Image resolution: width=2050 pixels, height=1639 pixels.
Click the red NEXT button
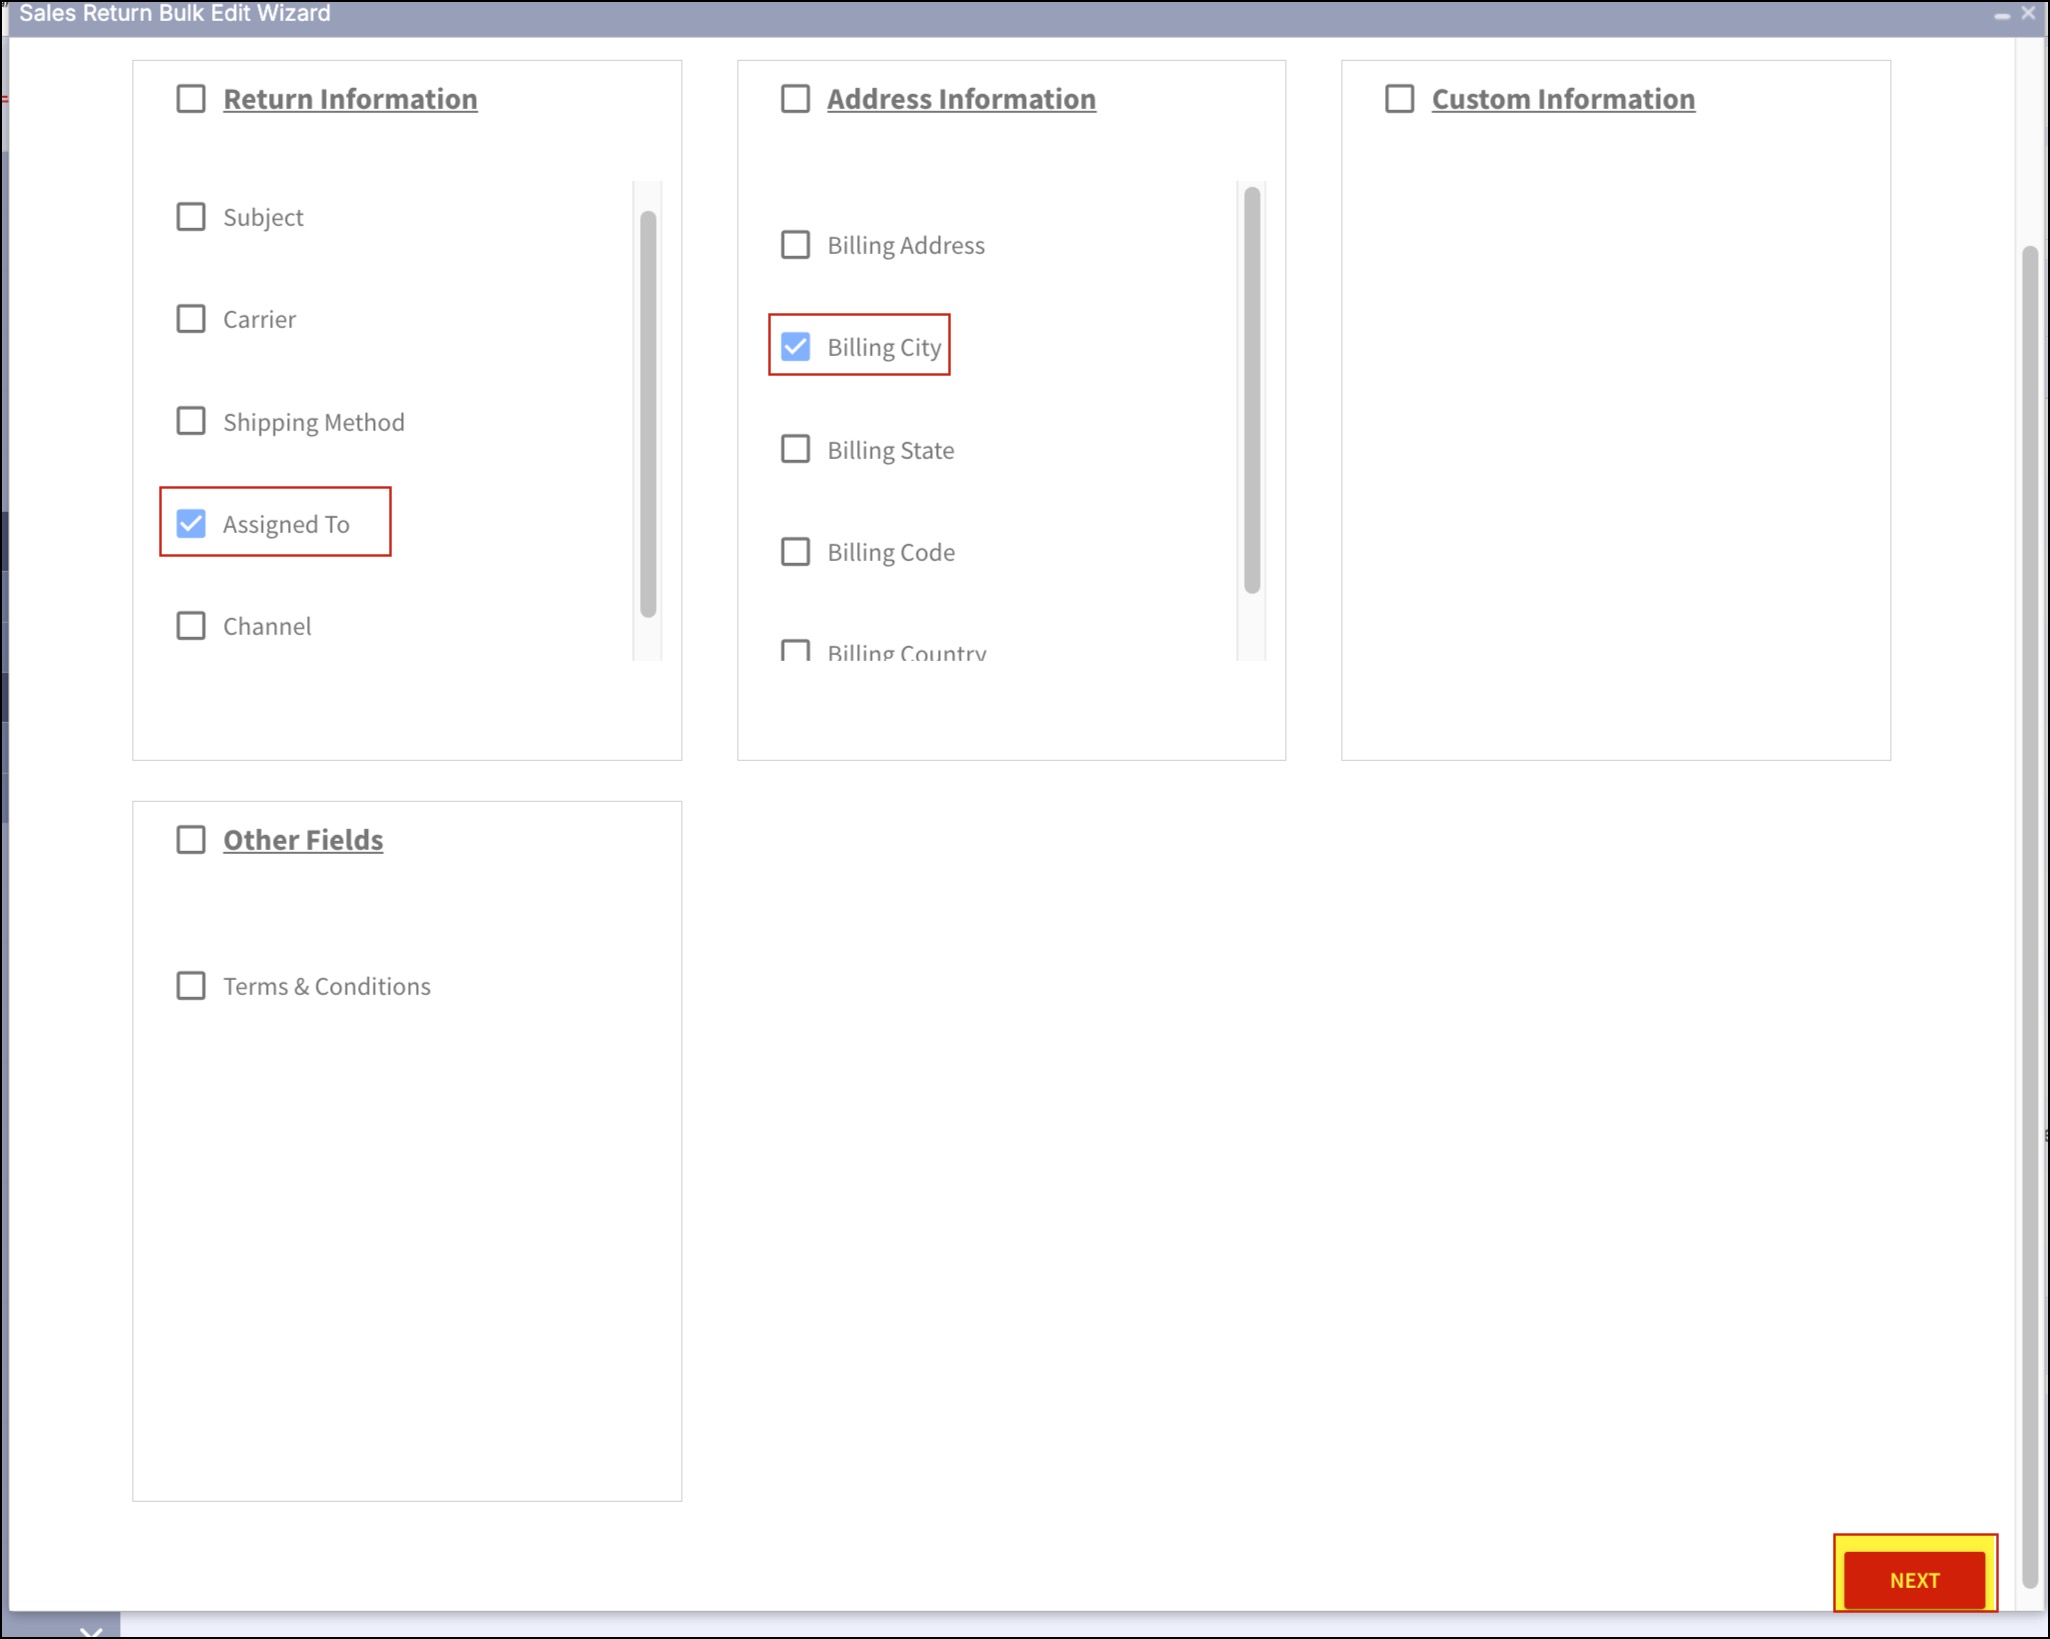coord(1914,1580)
